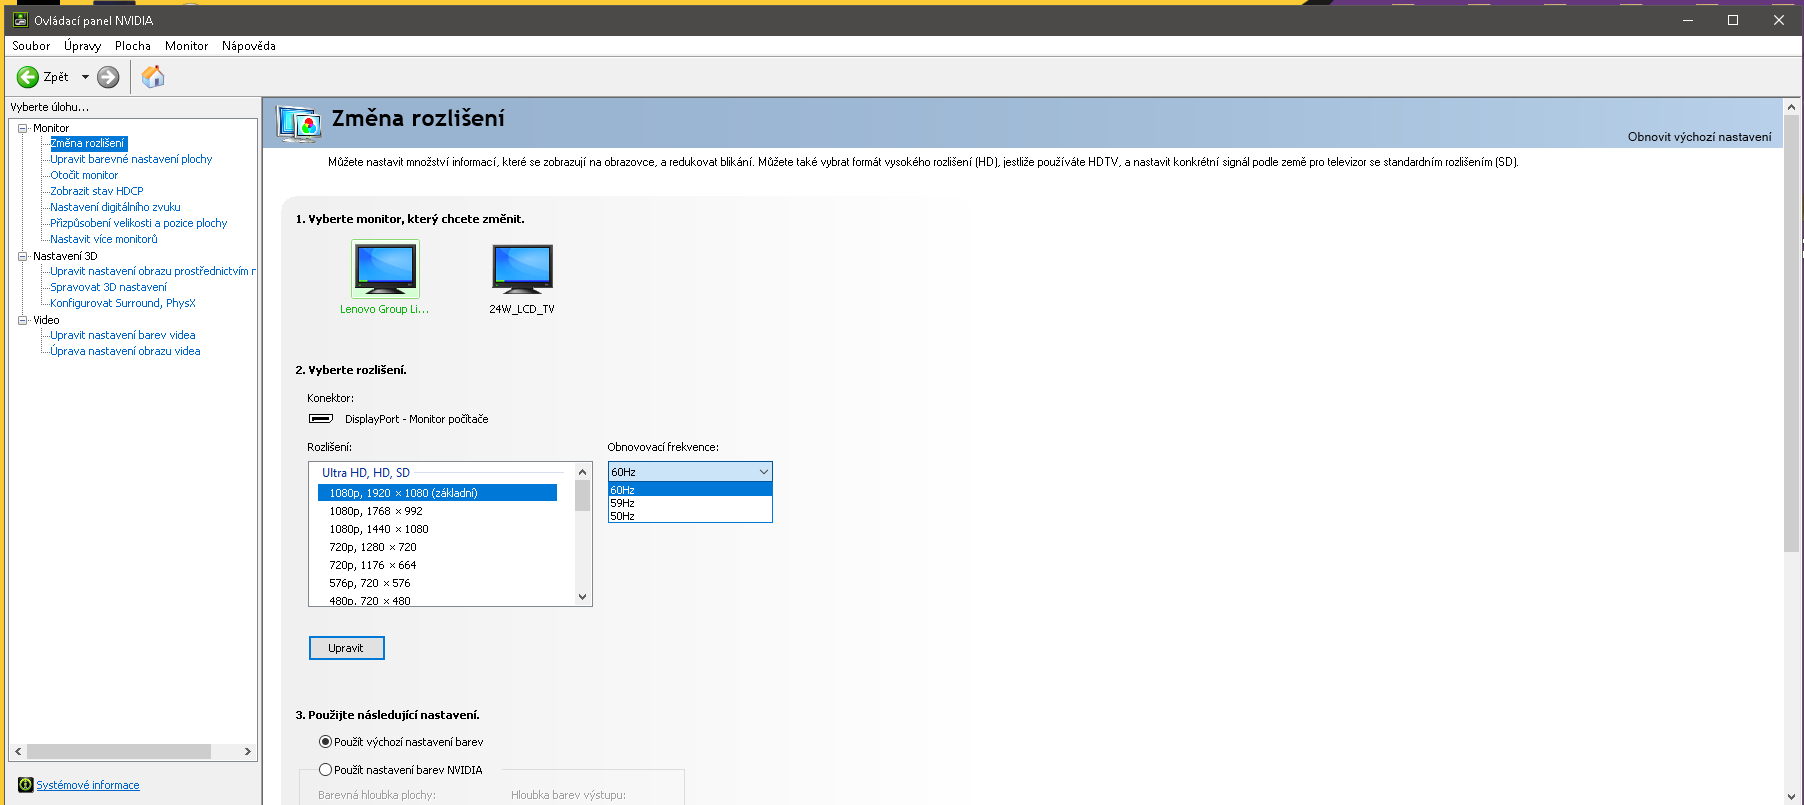Open Upravit nastavení barev videa

123,335
